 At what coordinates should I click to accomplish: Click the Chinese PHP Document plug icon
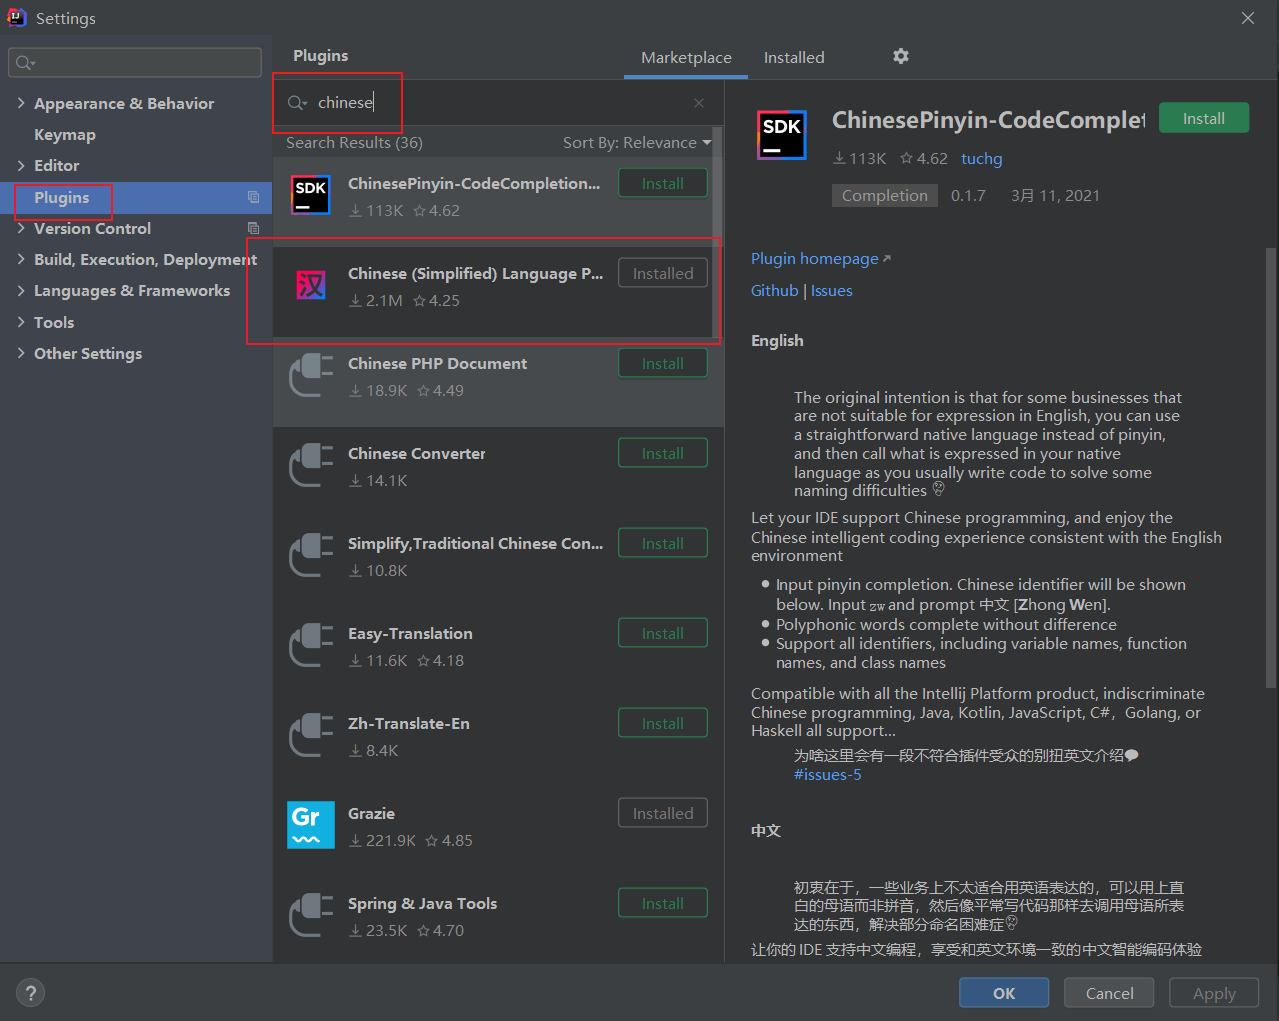coord(311,375)
